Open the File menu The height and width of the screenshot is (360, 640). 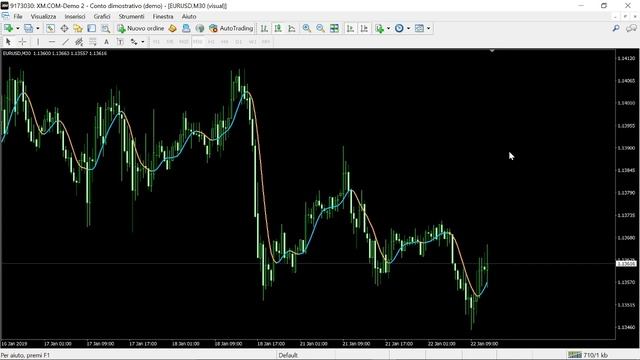pyautogui.click(x=18, y=16)
